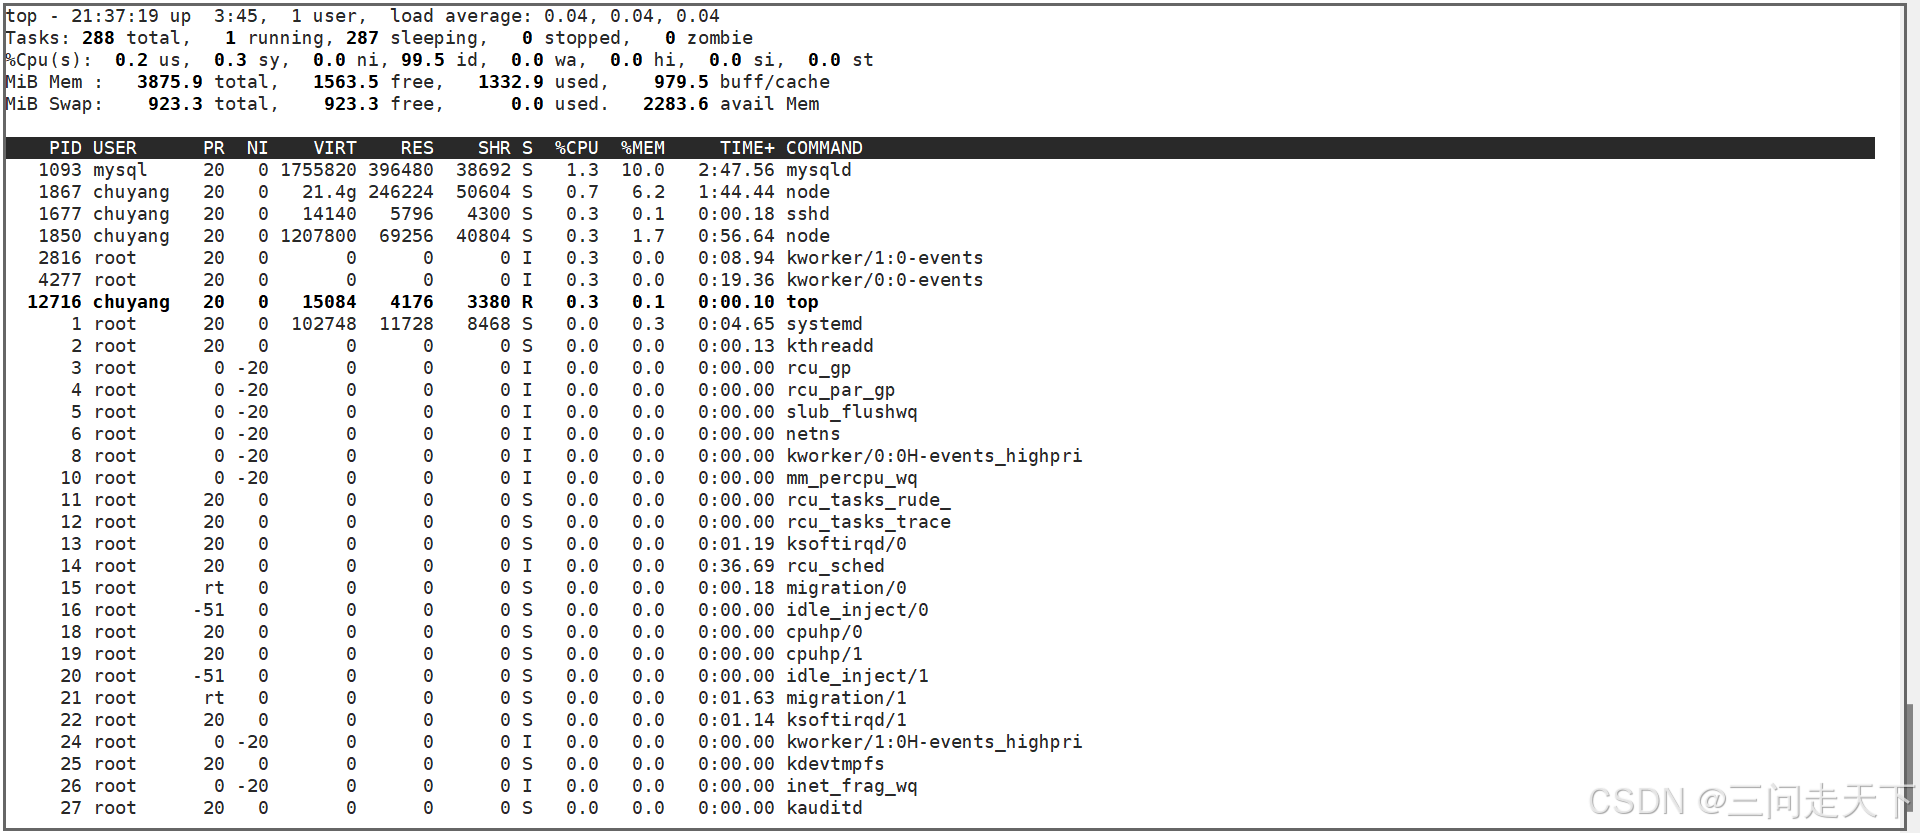Screen dimensions: 1920x833
Task: Click the inet_frag_wq command name
Action: [x=852, y=786]
